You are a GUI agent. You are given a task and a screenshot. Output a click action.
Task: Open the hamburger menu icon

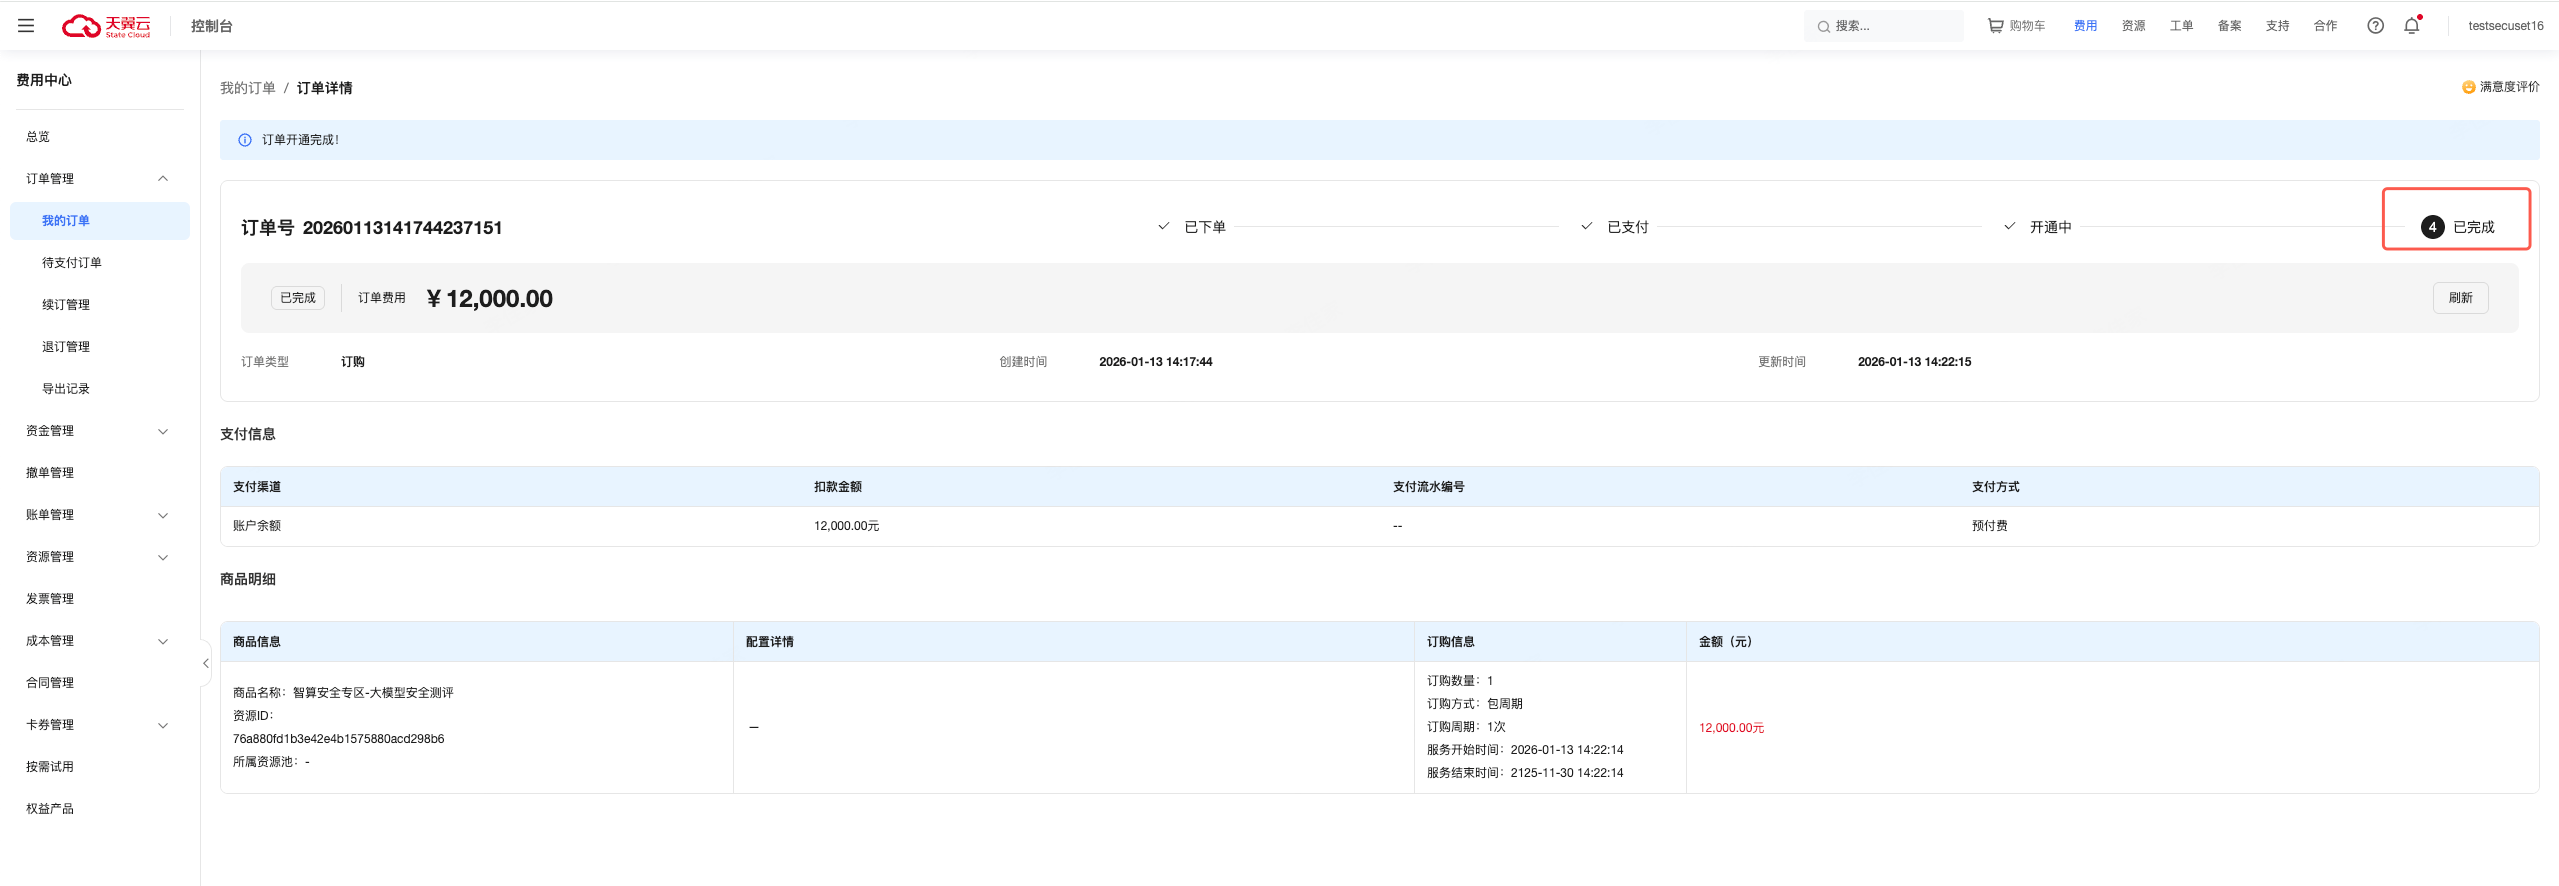pos(26,26)
